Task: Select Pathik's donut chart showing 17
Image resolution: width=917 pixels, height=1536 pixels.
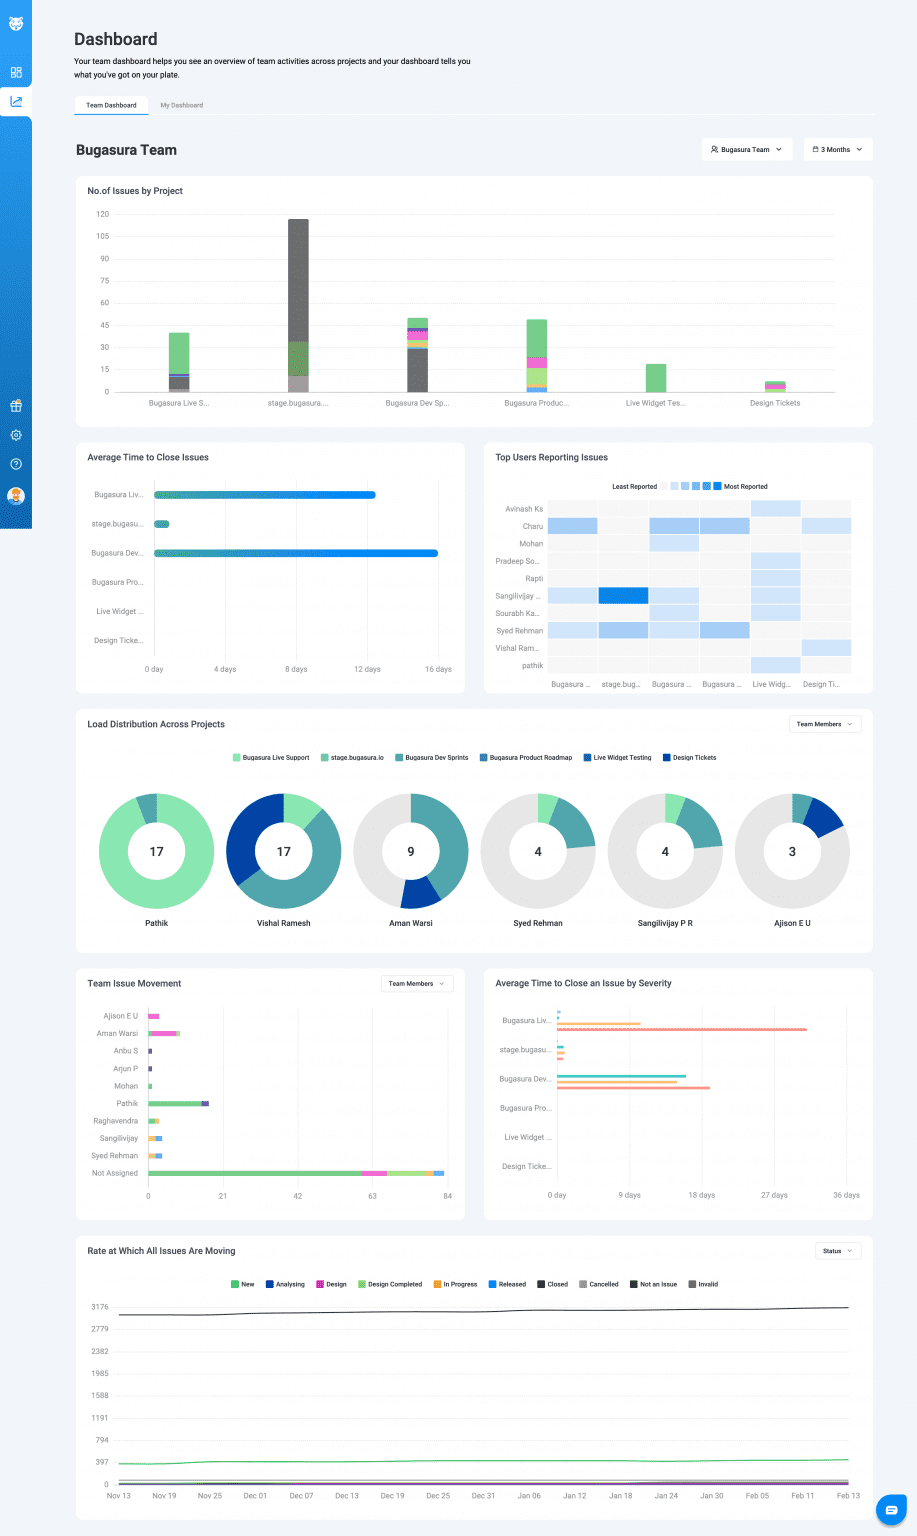Action: click(156, 851)
